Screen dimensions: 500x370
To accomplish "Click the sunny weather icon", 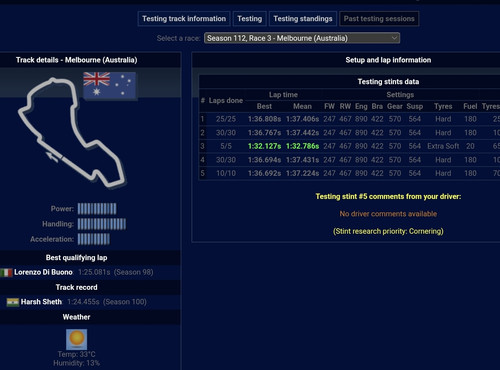I will pos(77,339).
